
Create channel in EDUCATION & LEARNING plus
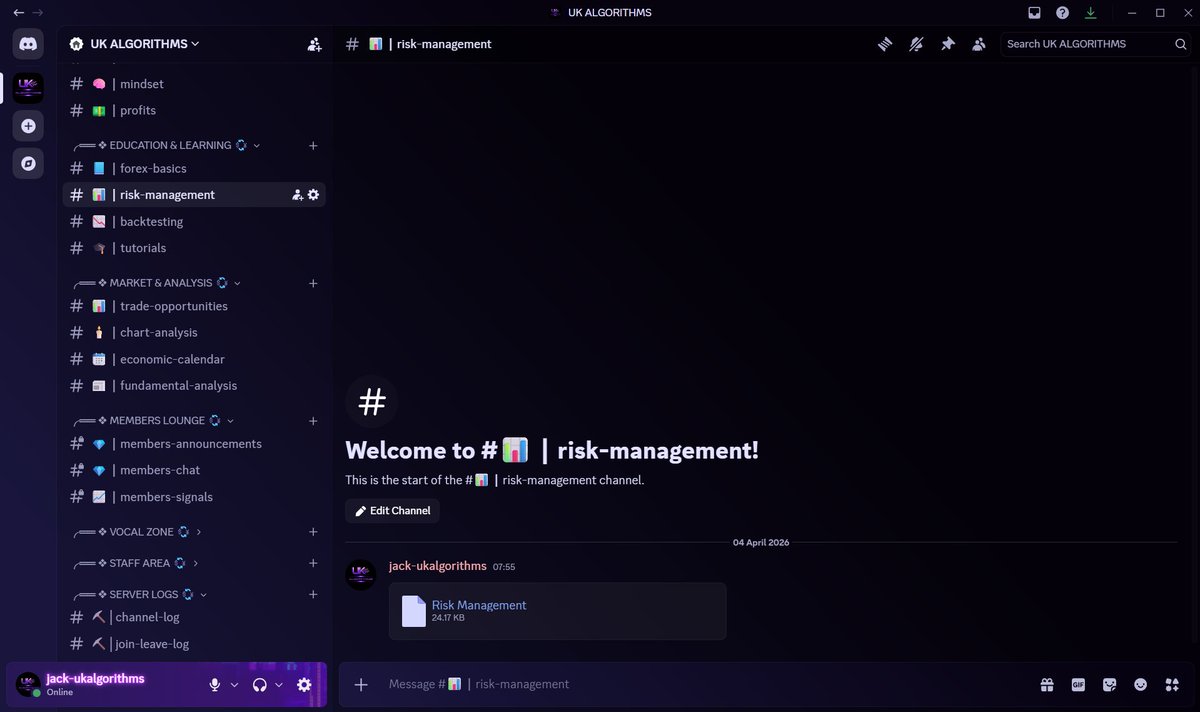[313, 146]
